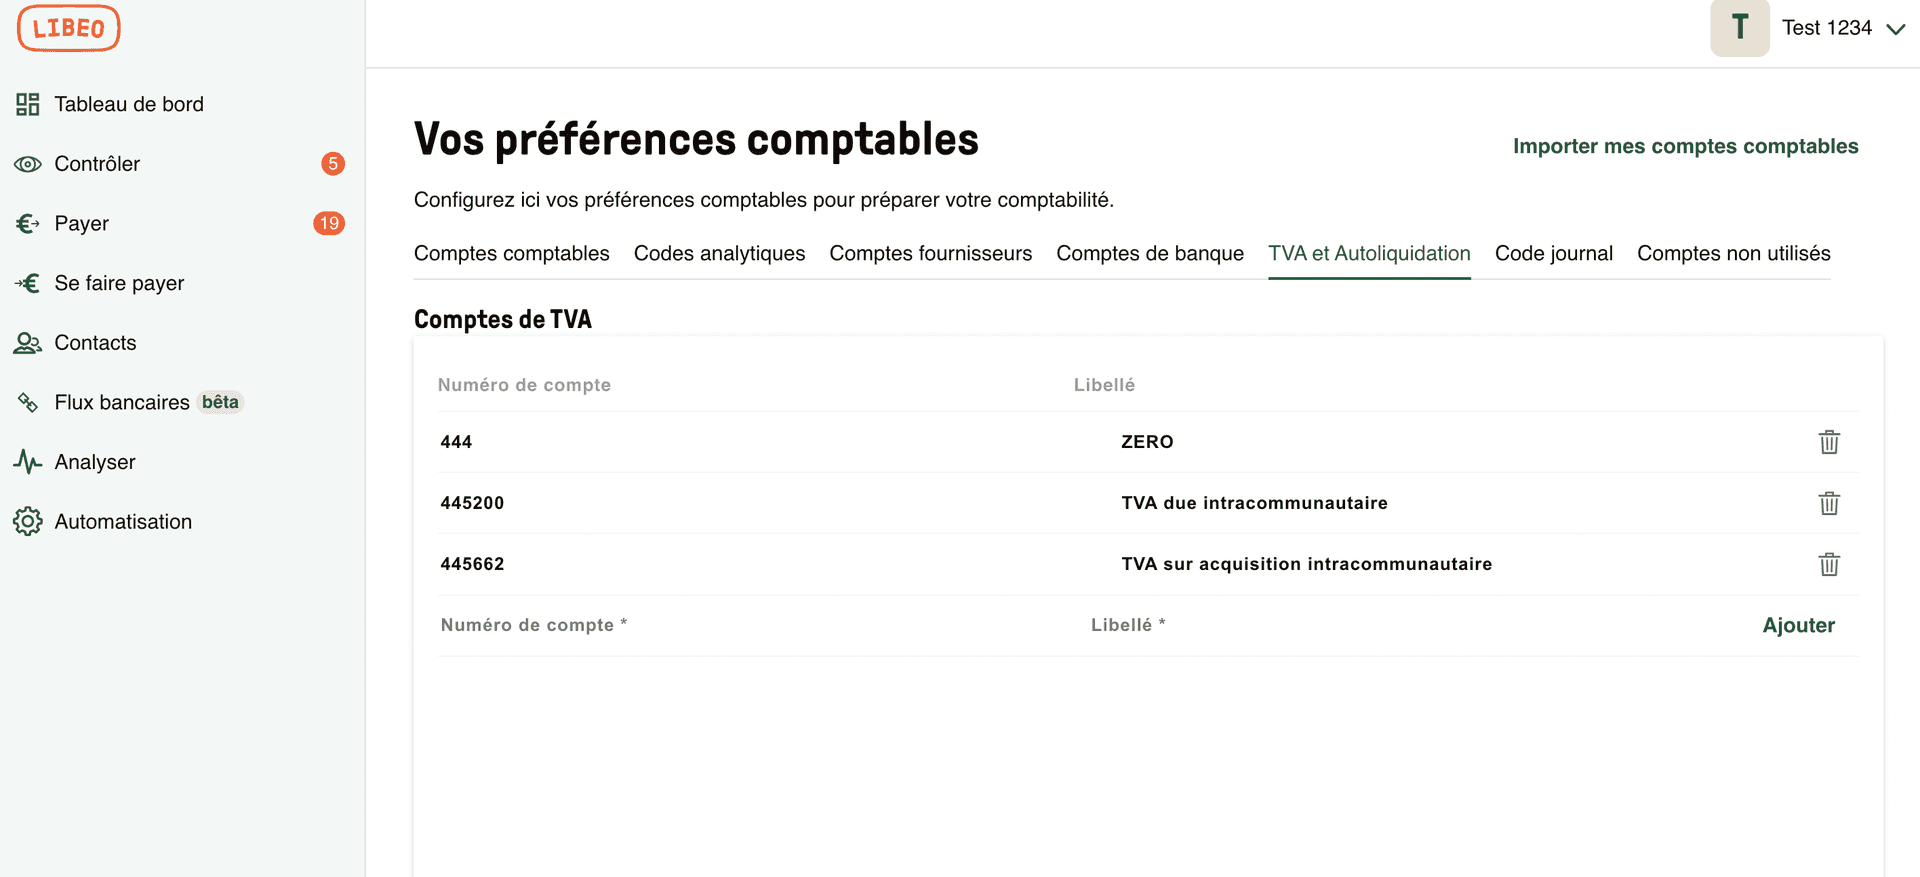
Task: Open Payer via the euro icon
Action: pos(28,223)
